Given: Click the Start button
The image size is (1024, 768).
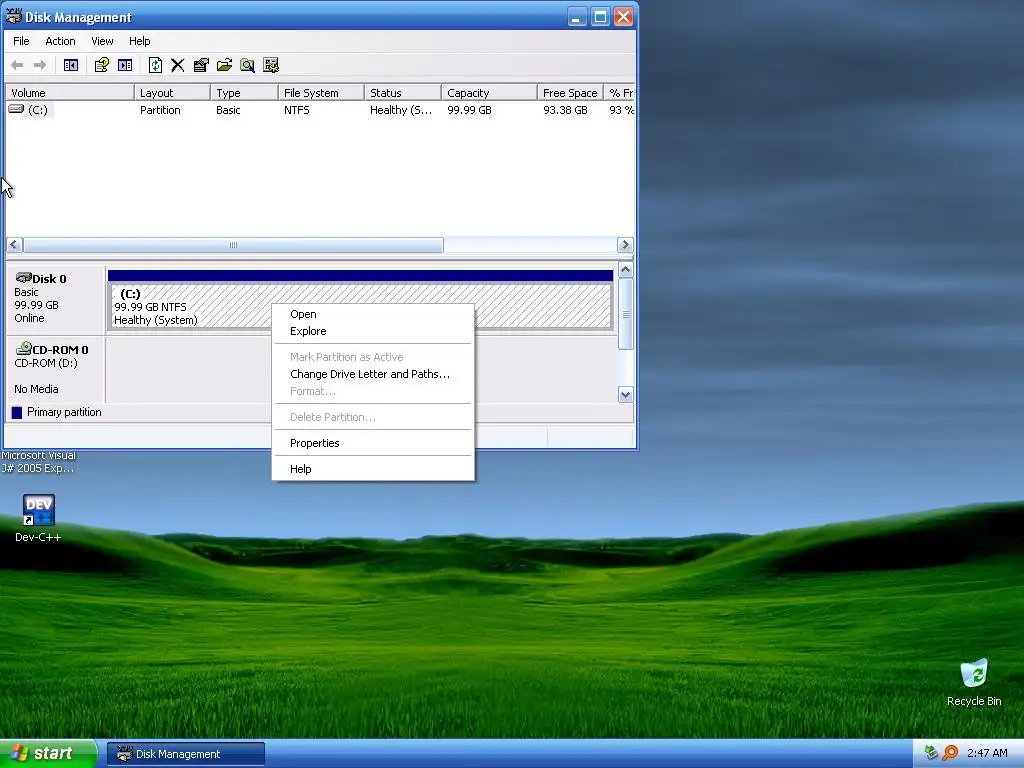Looking at the screenshot, I should coord(48,754).
